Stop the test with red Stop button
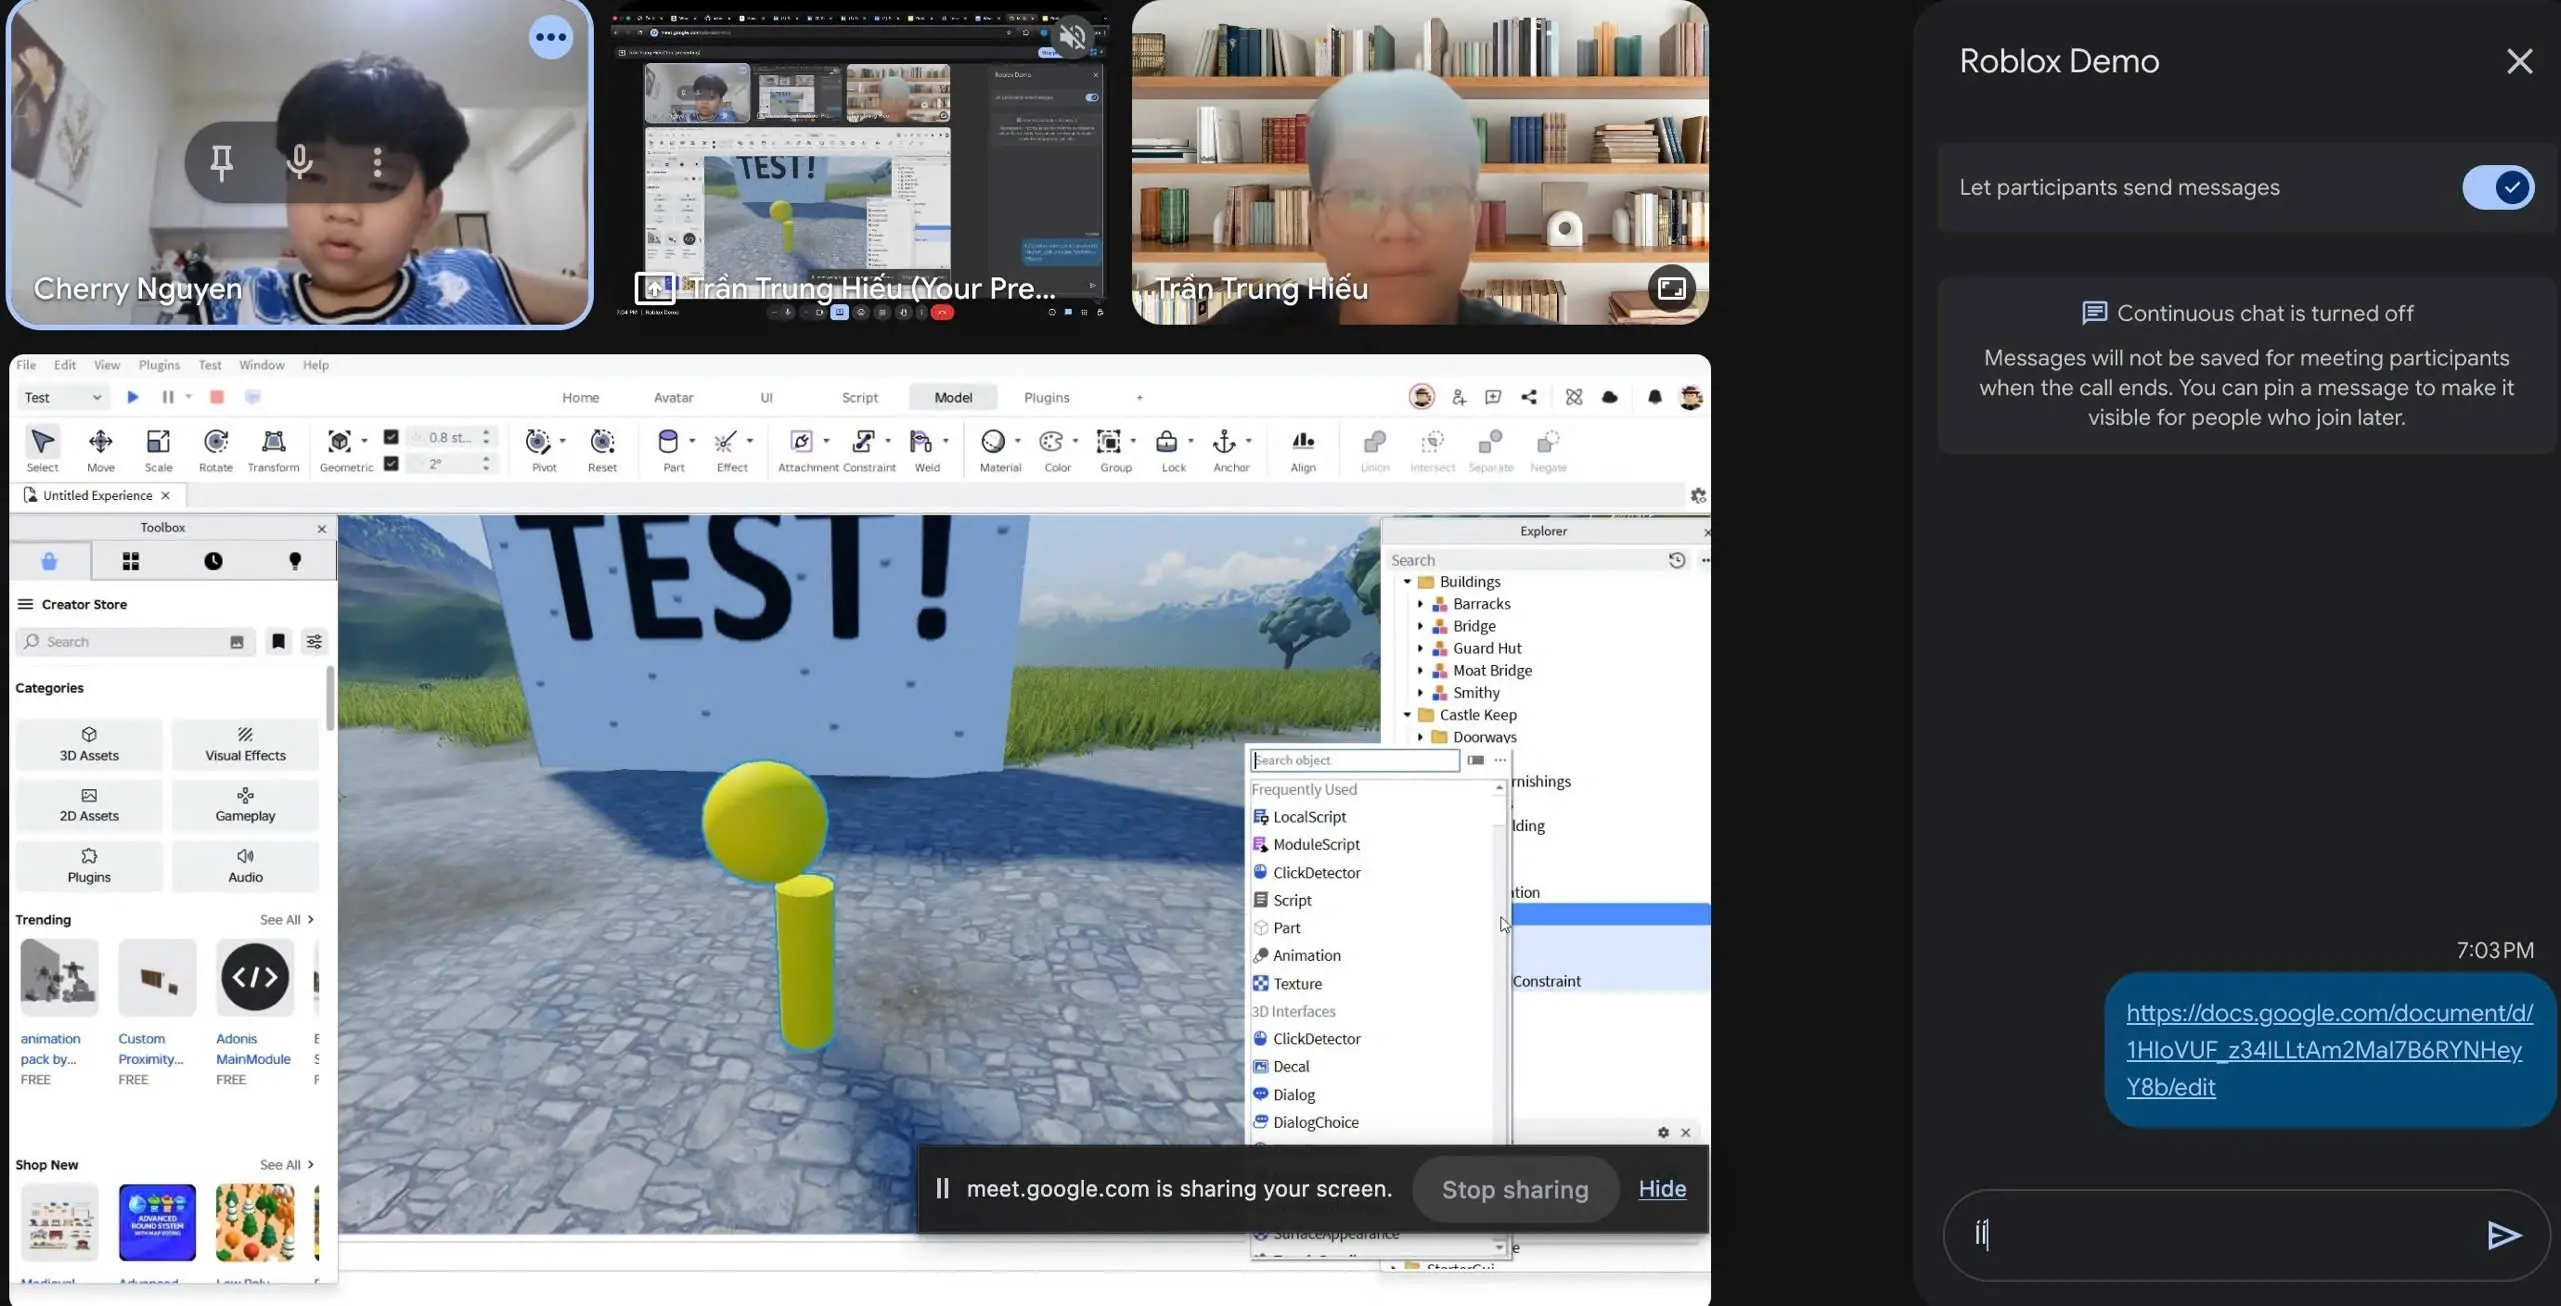 [x=217, y=397]
